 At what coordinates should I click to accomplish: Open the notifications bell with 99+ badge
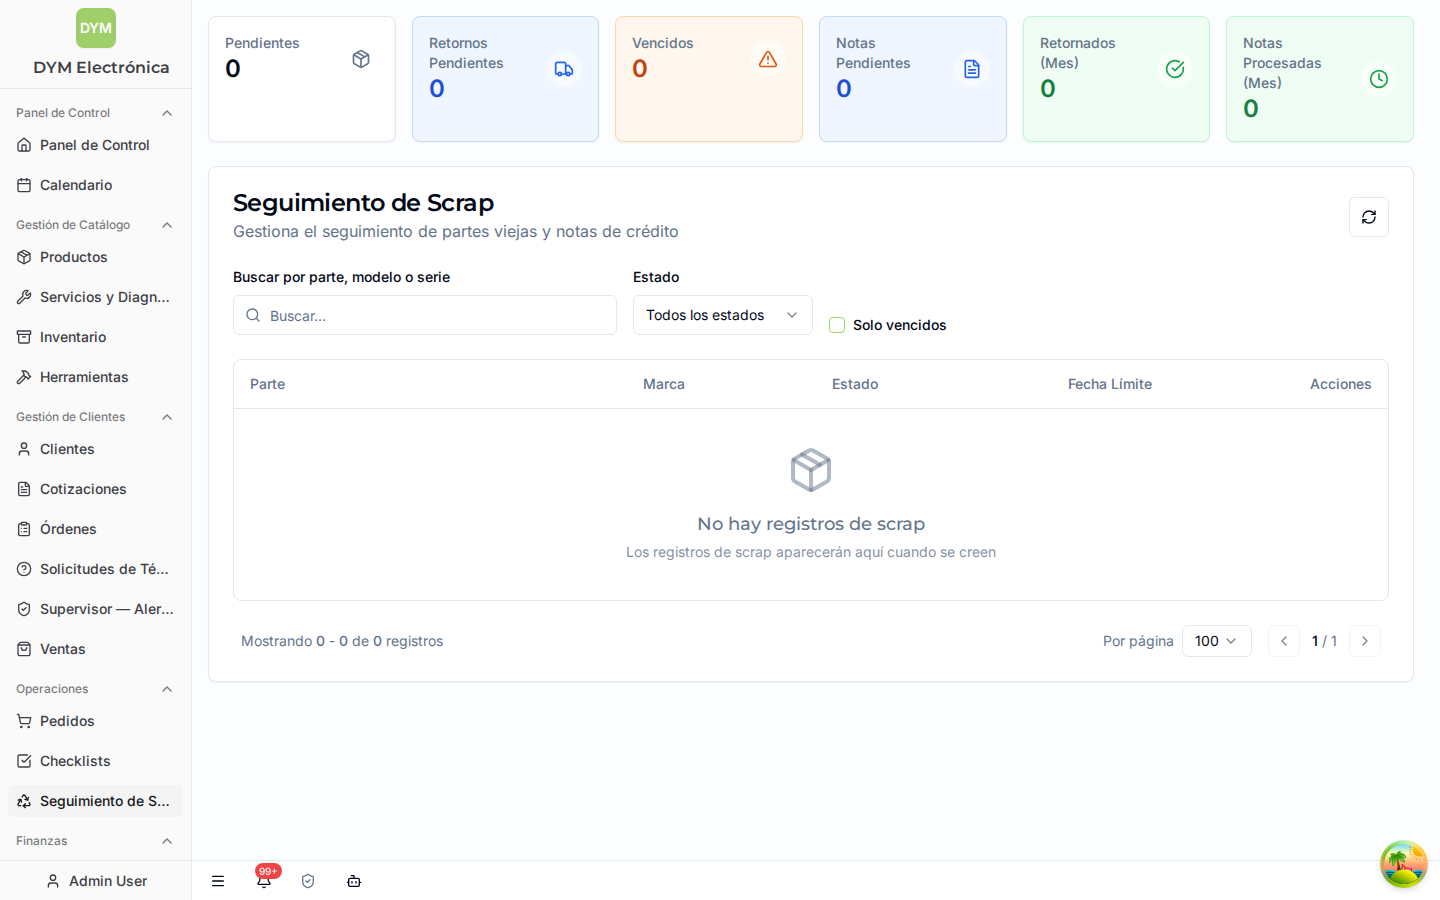[264, 880]
